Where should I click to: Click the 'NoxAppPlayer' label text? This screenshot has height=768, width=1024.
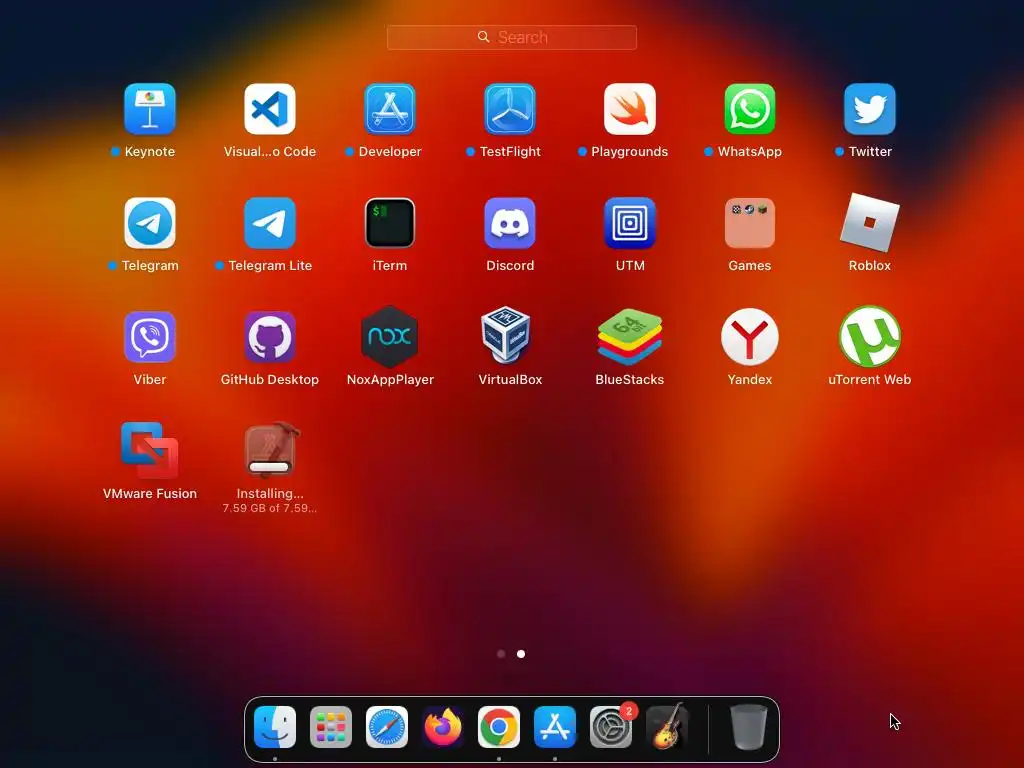tap(390, 379)
